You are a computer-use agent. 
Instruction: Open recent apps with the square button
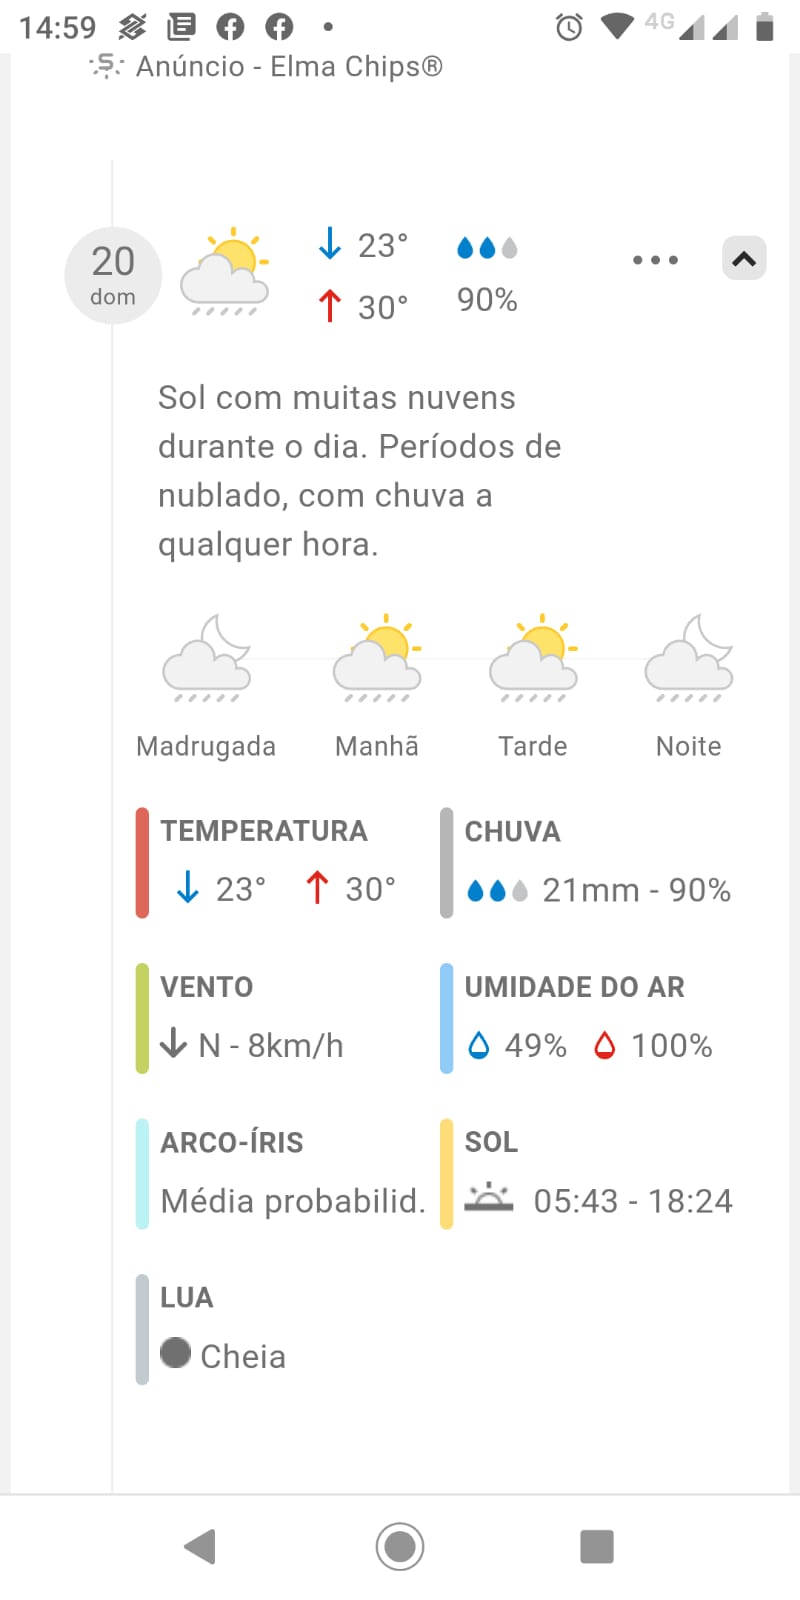597,1546
